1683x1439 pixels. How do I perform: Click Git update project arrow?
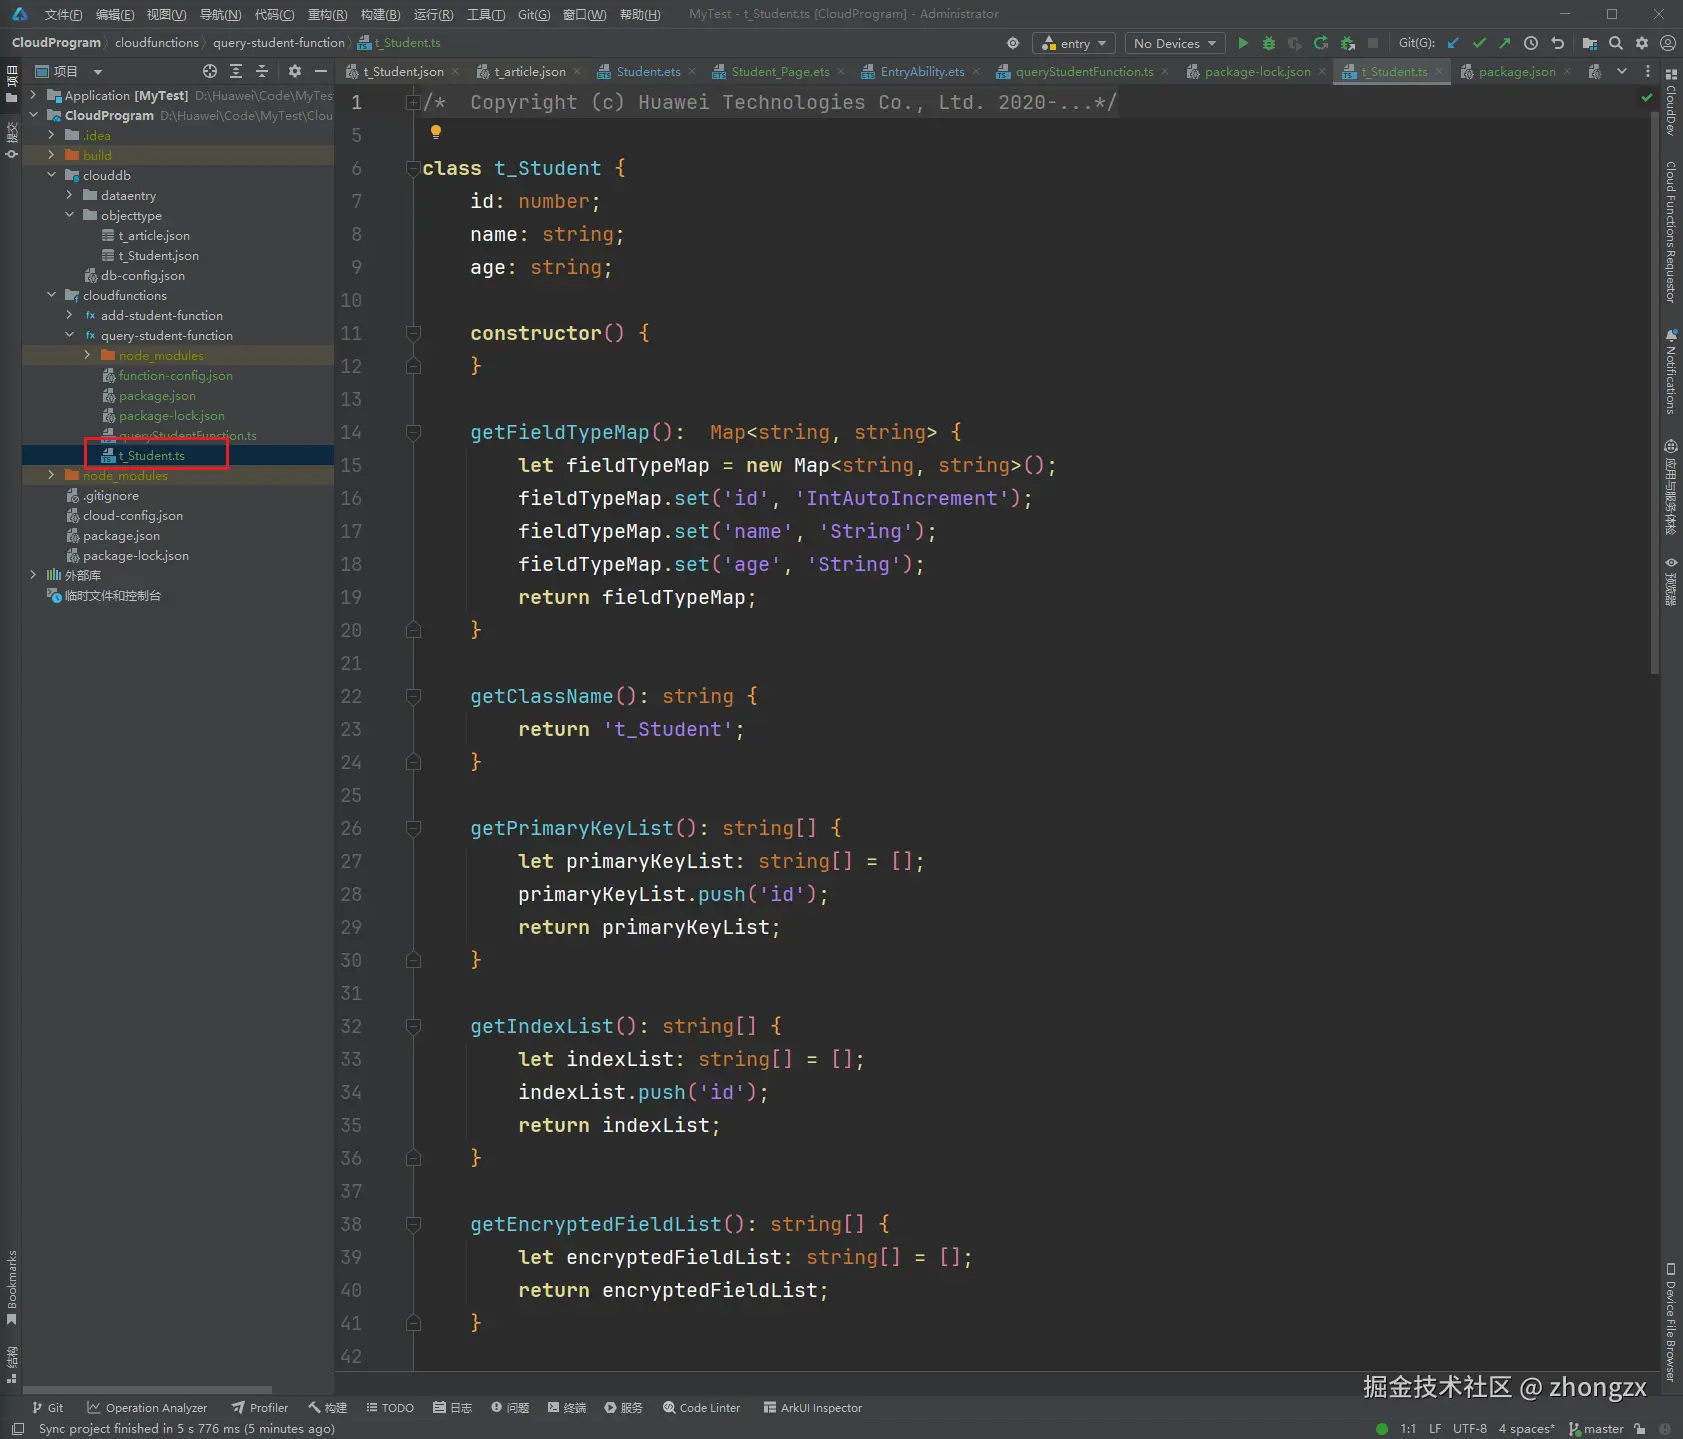pos(1453,43)
